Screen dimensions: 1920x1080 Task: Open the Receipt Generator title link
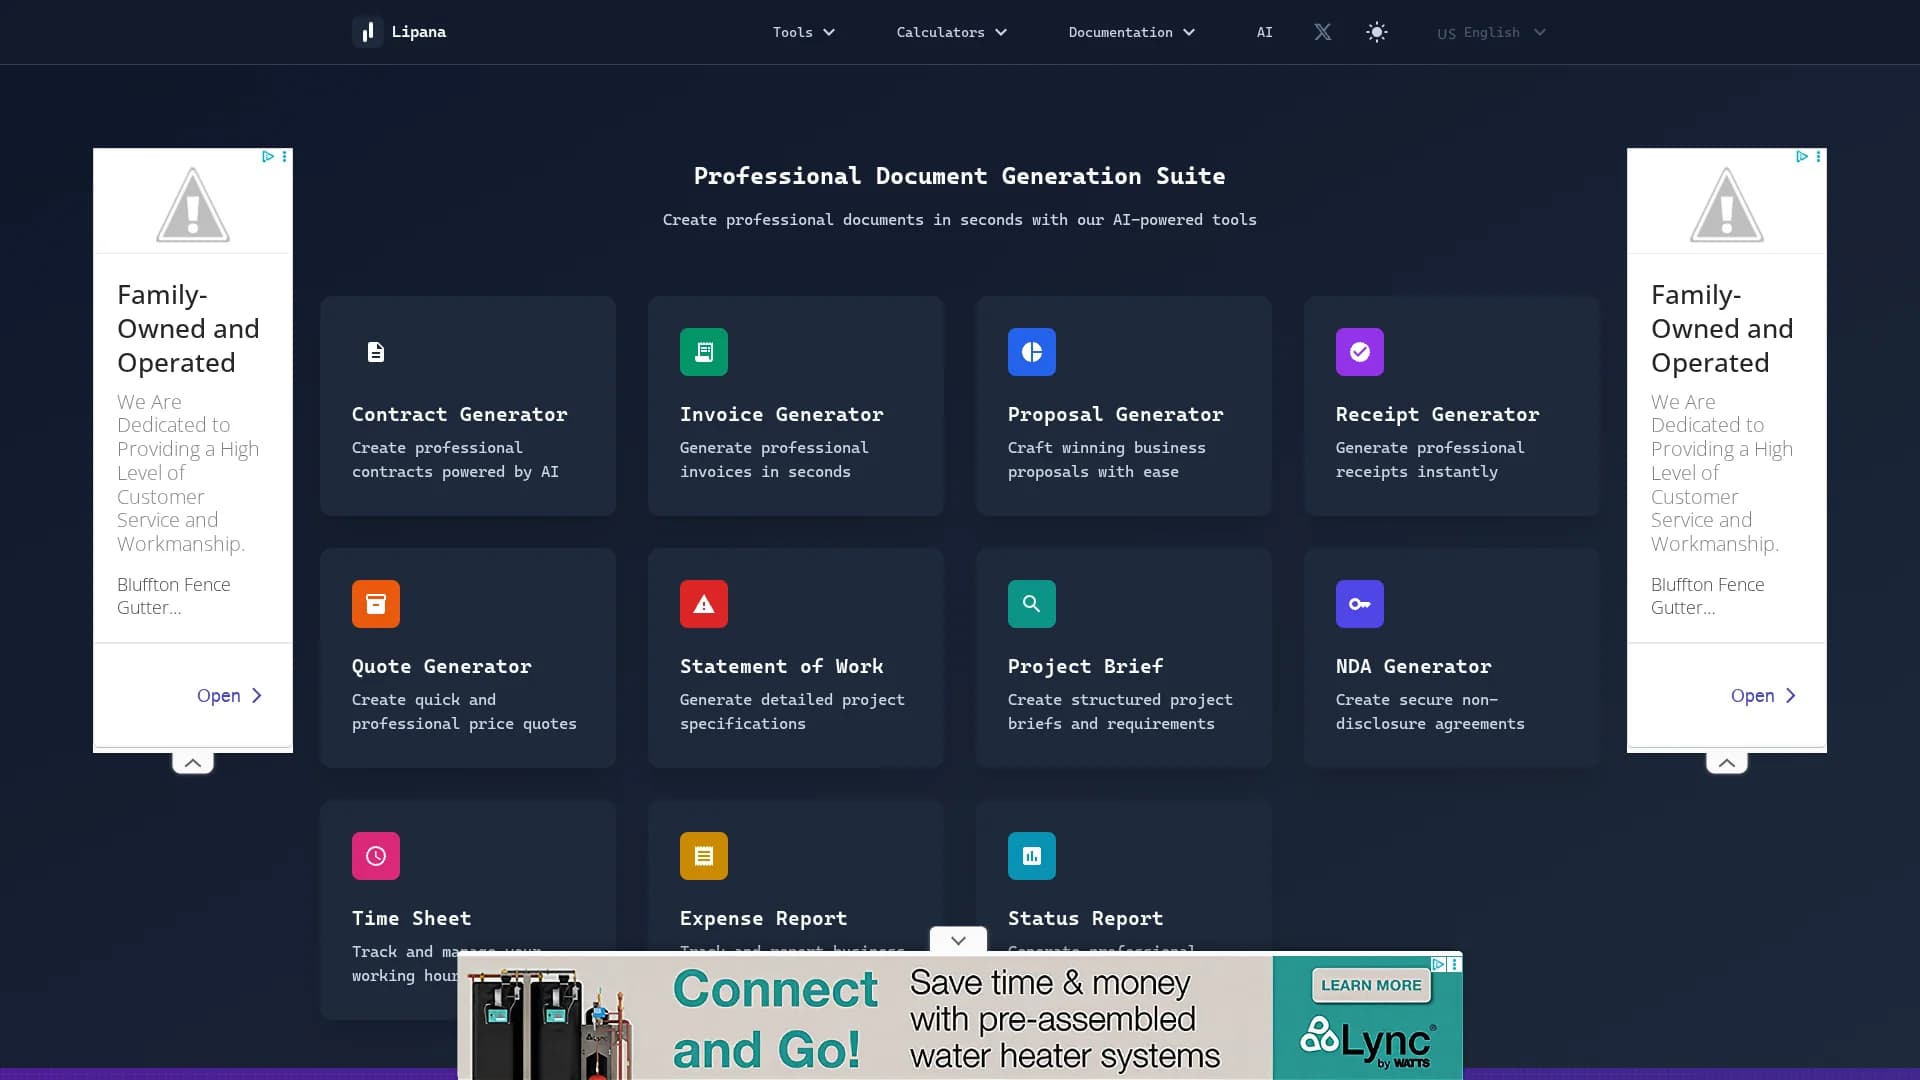pos(1438,415)
